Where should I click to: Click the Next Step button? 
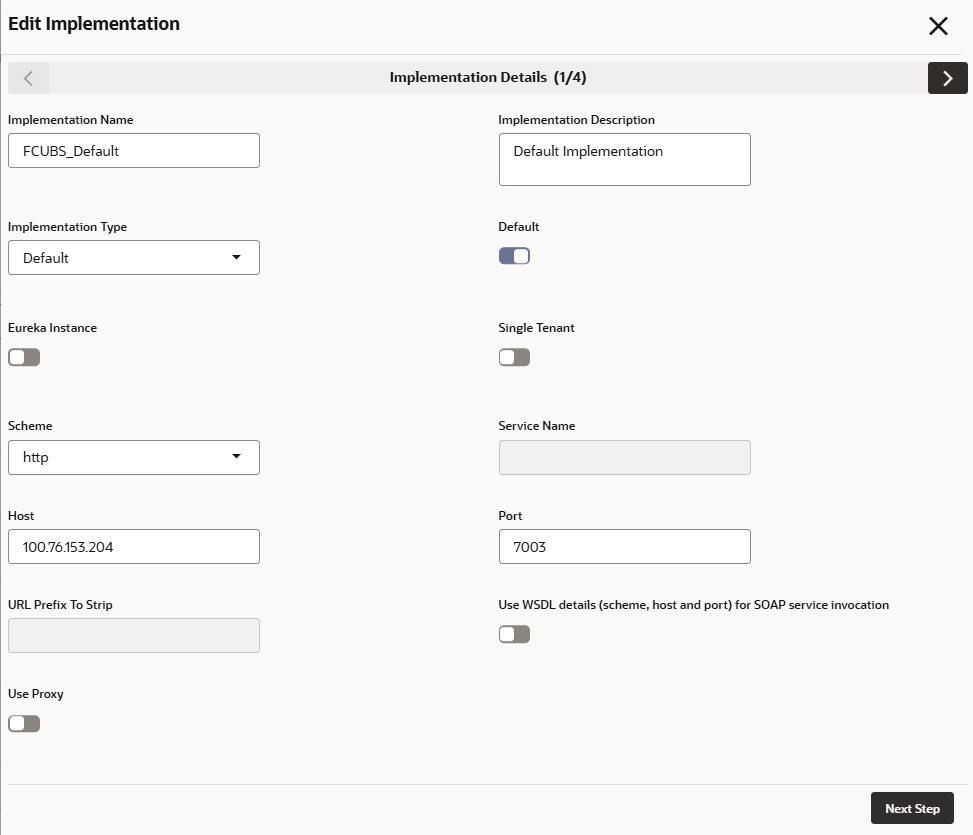(x=912, y=808)
